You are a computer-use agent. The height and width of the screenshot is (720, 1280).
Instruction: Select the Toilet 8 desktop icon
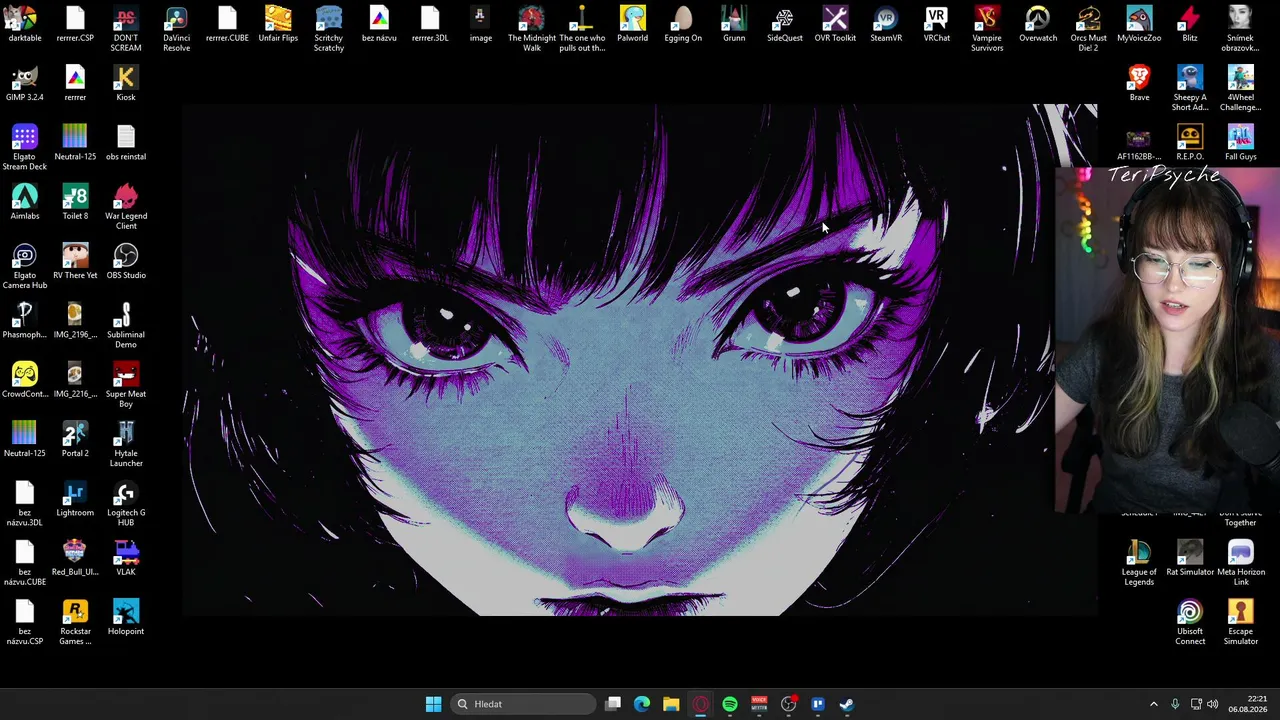[x=75, y=203]
